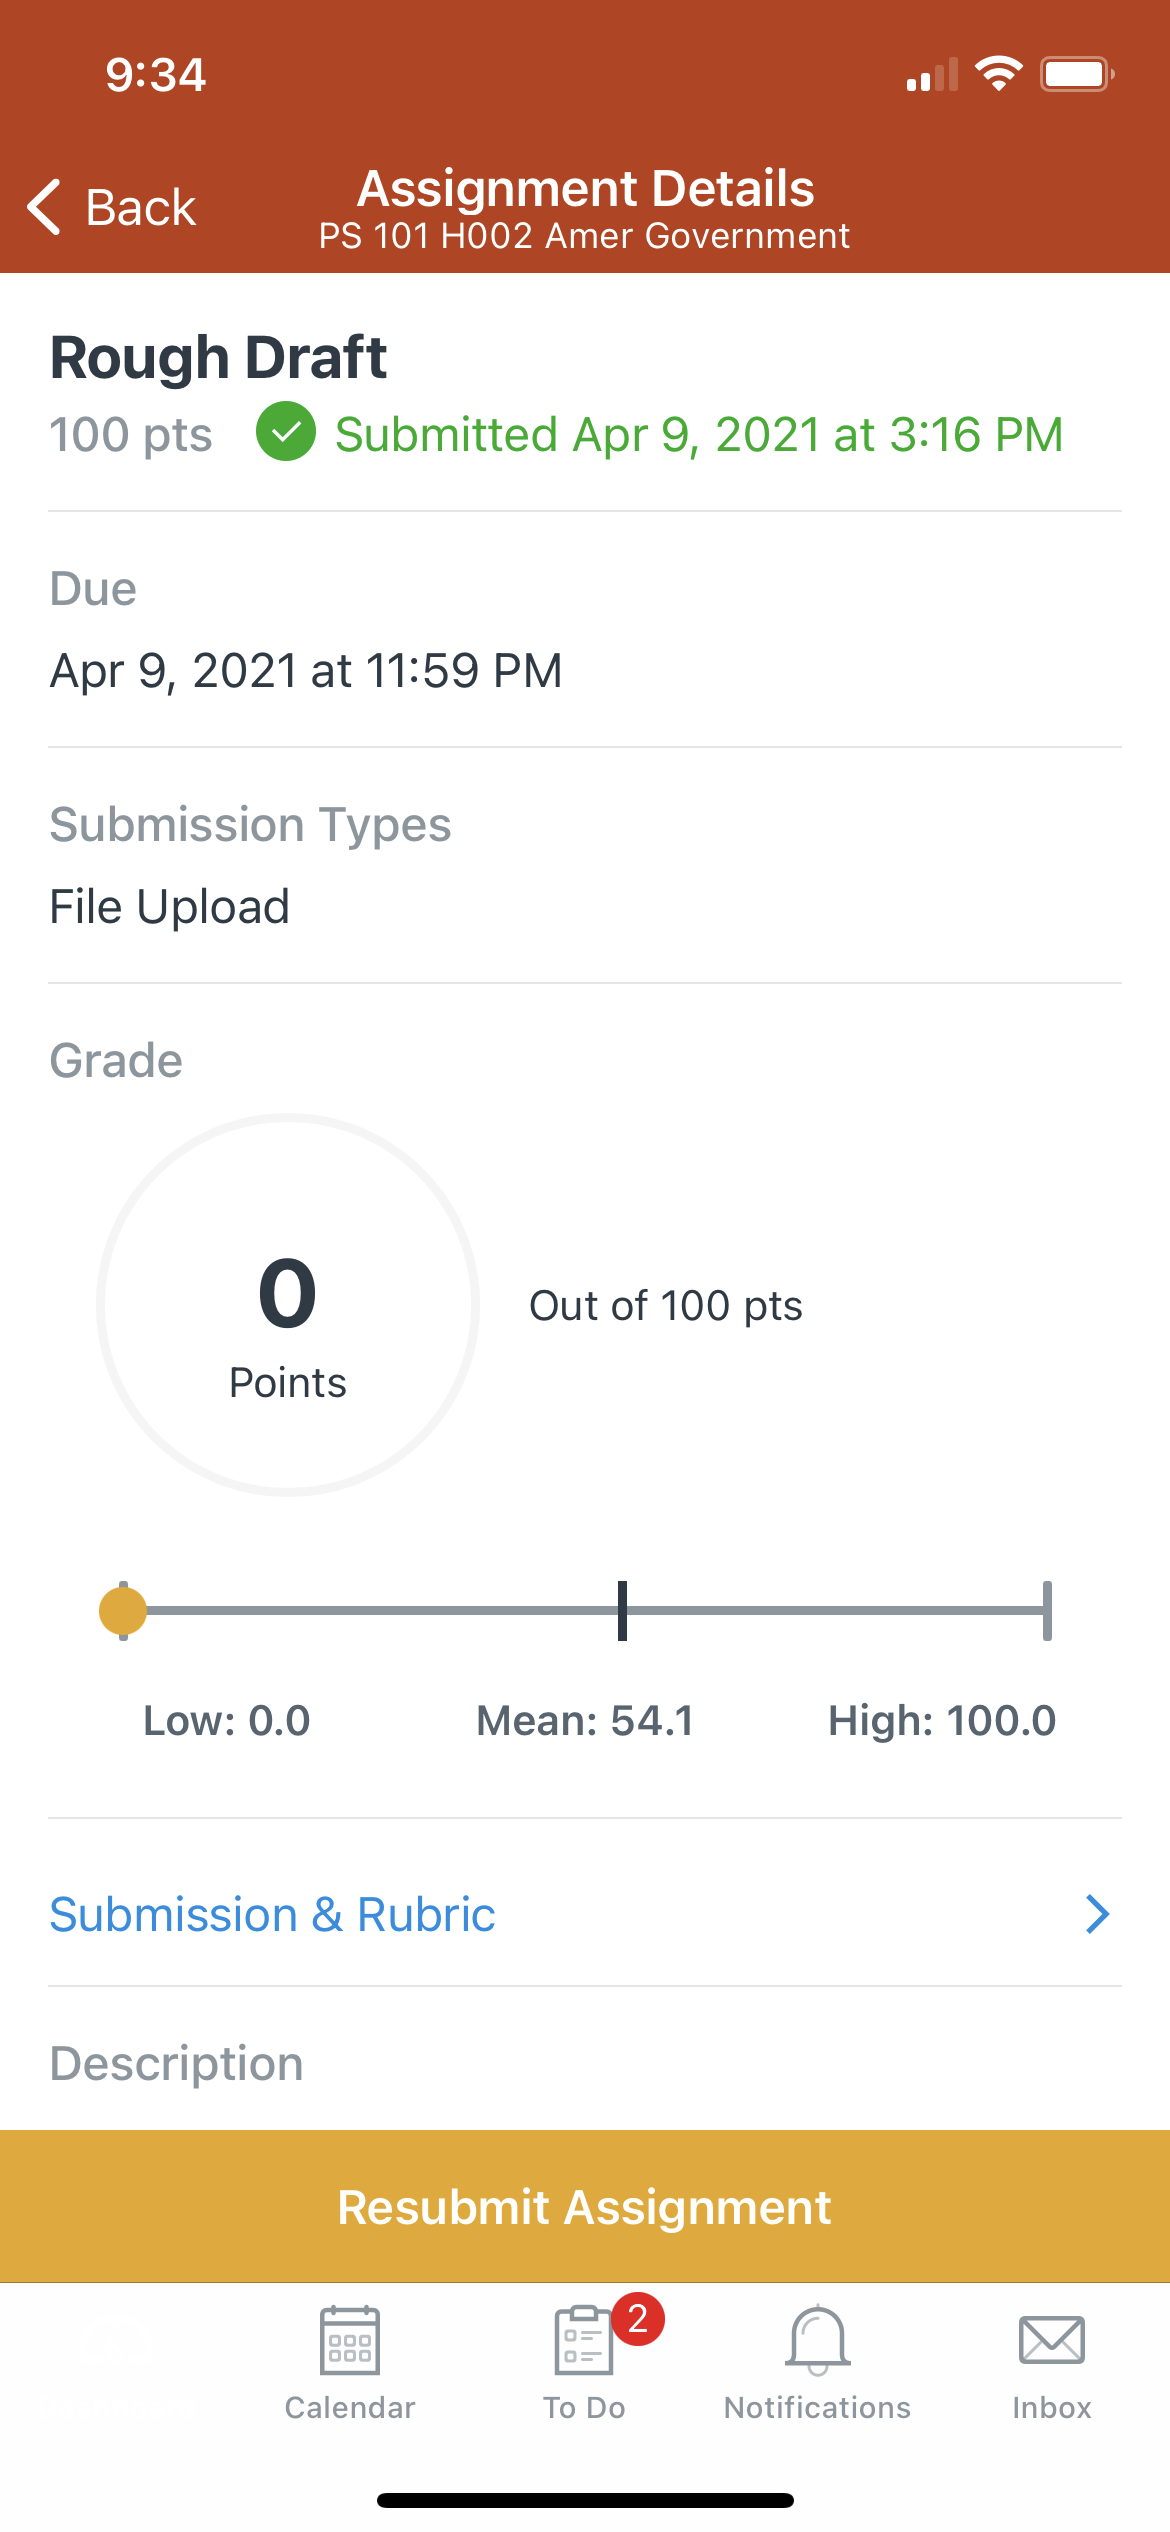Open the To Do clipboard icon

pos(583,2340)
